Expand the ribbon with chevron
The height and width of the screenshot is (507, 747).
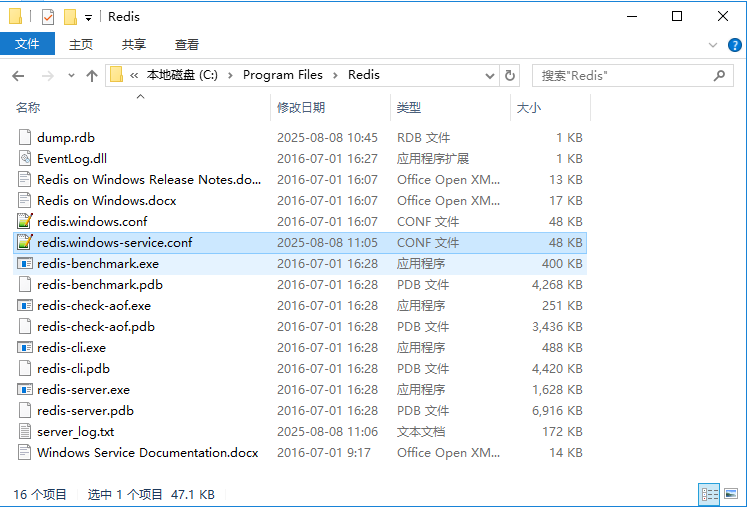click(713, 45)
